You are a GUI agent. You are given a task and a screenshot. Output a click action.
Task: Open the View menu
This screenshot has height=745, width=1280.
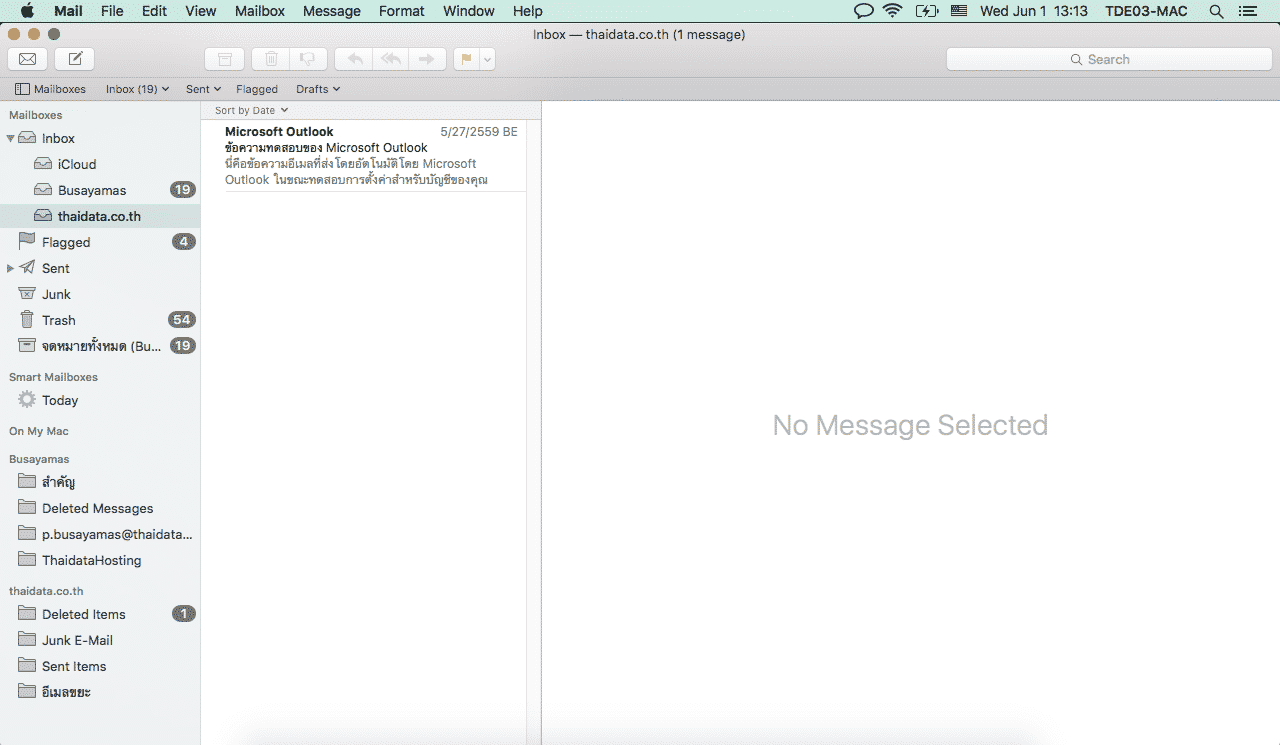[201, 11]
